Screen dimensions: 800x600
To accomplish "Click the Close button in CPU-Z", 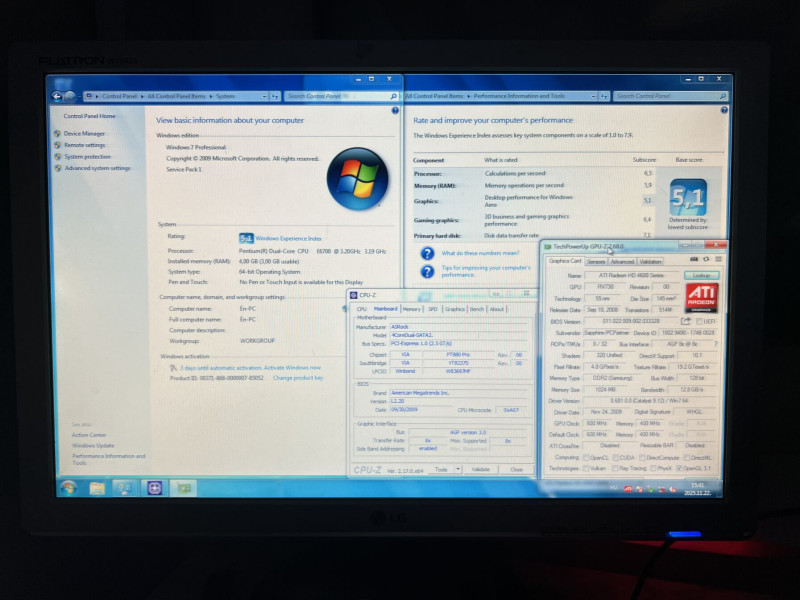I will 516,469.
